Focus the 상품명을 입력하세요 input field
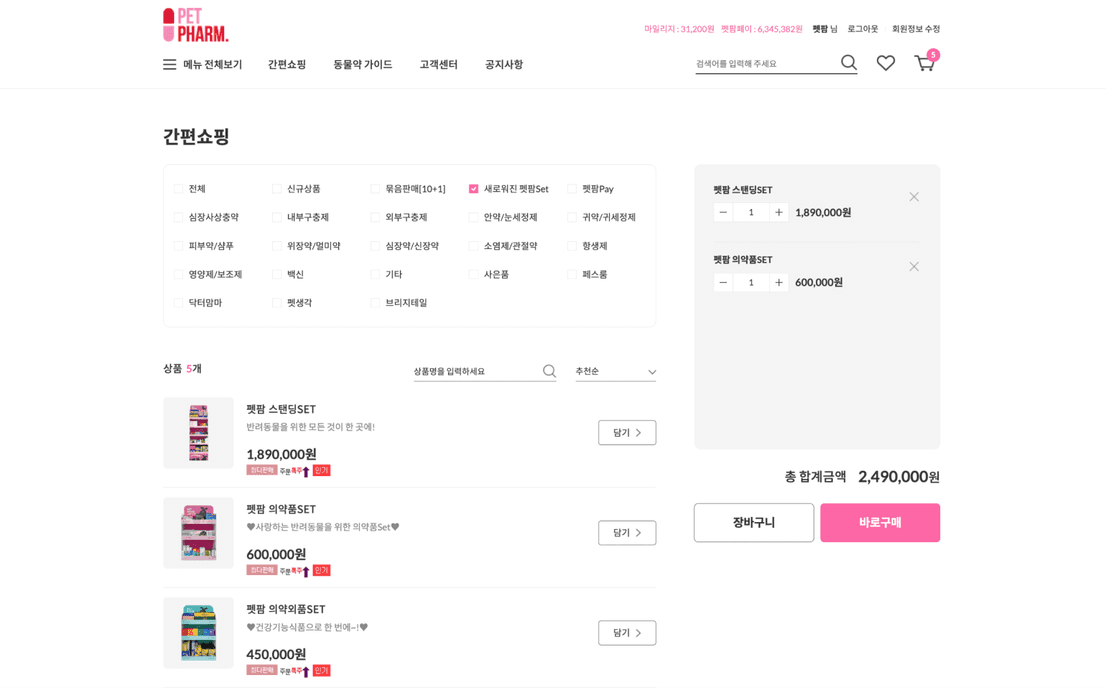The image size is (1106, 690). click(477, 371)
